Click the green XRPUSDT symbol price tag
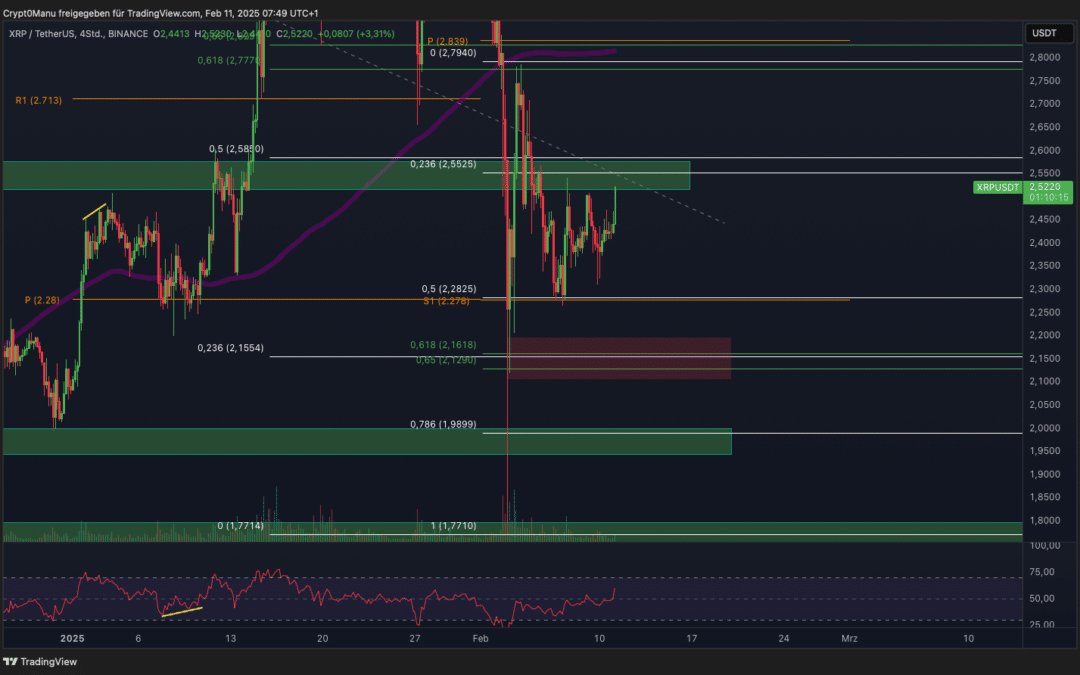The height and width of the screenshot is (675, 1080). 997,187
